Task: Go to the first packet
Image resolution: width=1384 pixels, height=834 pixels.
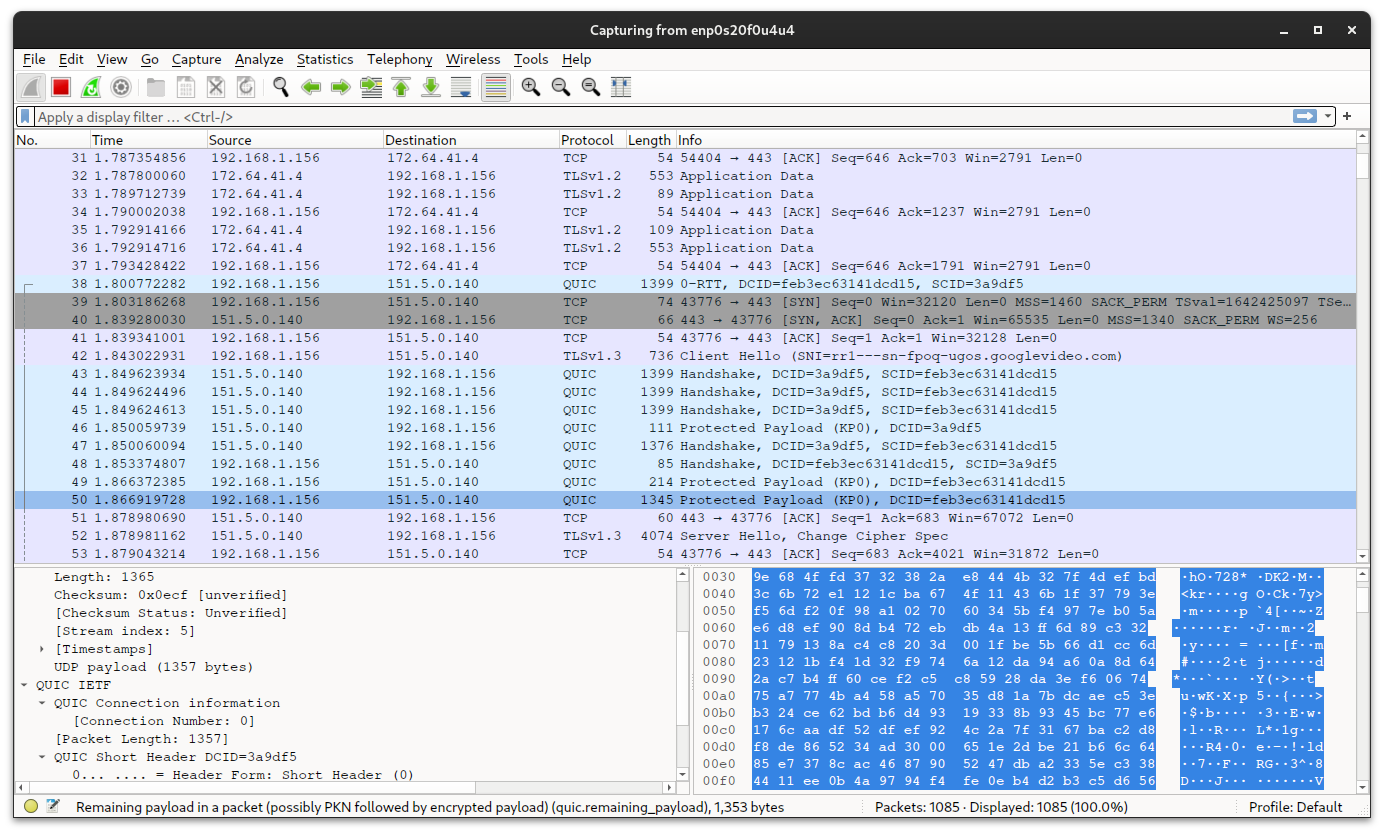Action: click(x=401, y=87)
